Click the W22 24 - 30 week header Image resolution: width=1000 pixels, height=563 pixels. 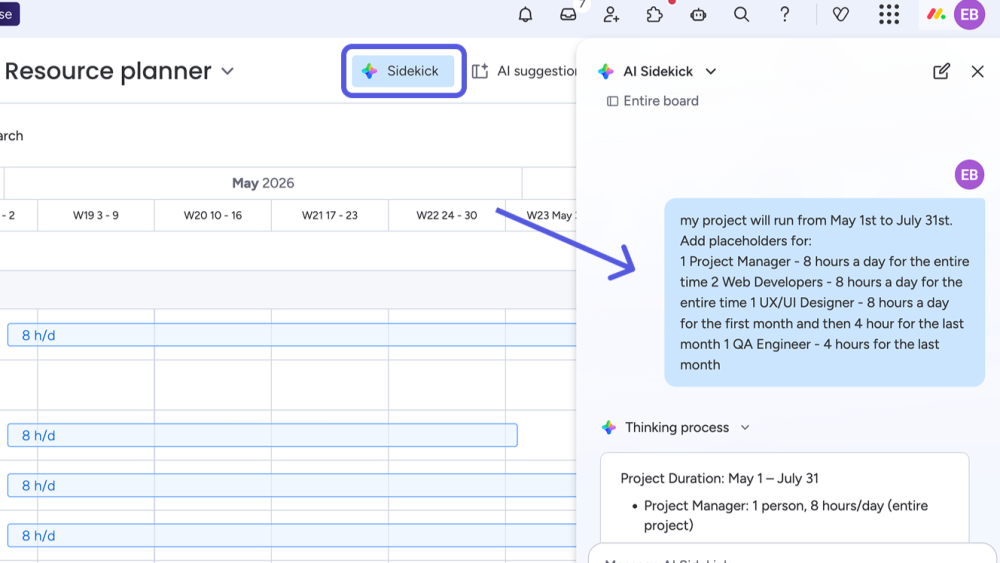point(446,215)
